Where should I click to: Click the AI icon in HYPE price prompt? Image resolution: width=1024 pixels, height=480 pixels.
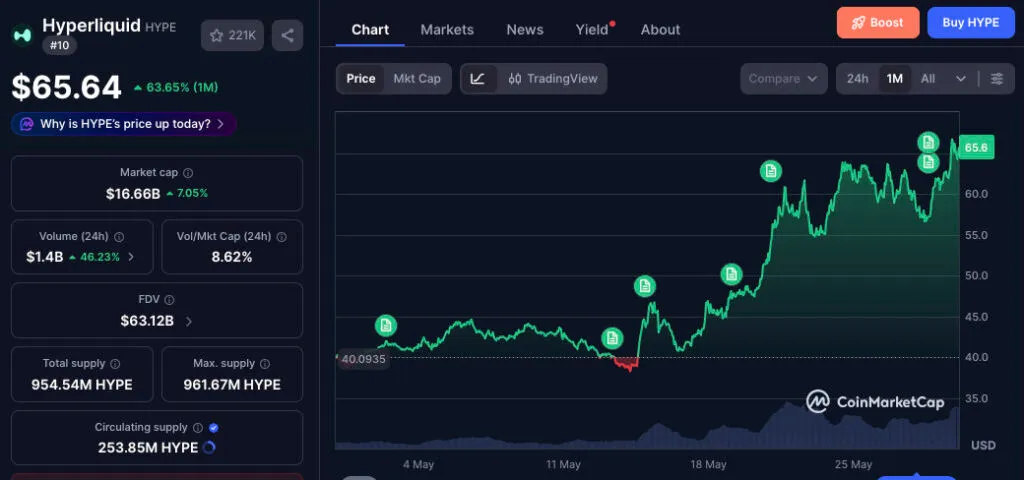tap(27, 124)
